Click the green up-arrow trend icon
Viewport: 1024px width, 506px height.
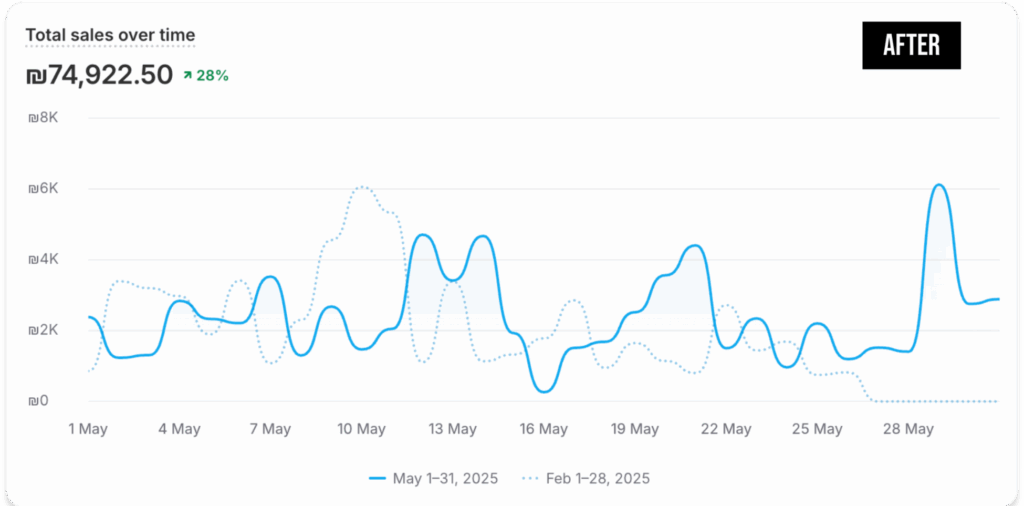click(x=187, y=75)
